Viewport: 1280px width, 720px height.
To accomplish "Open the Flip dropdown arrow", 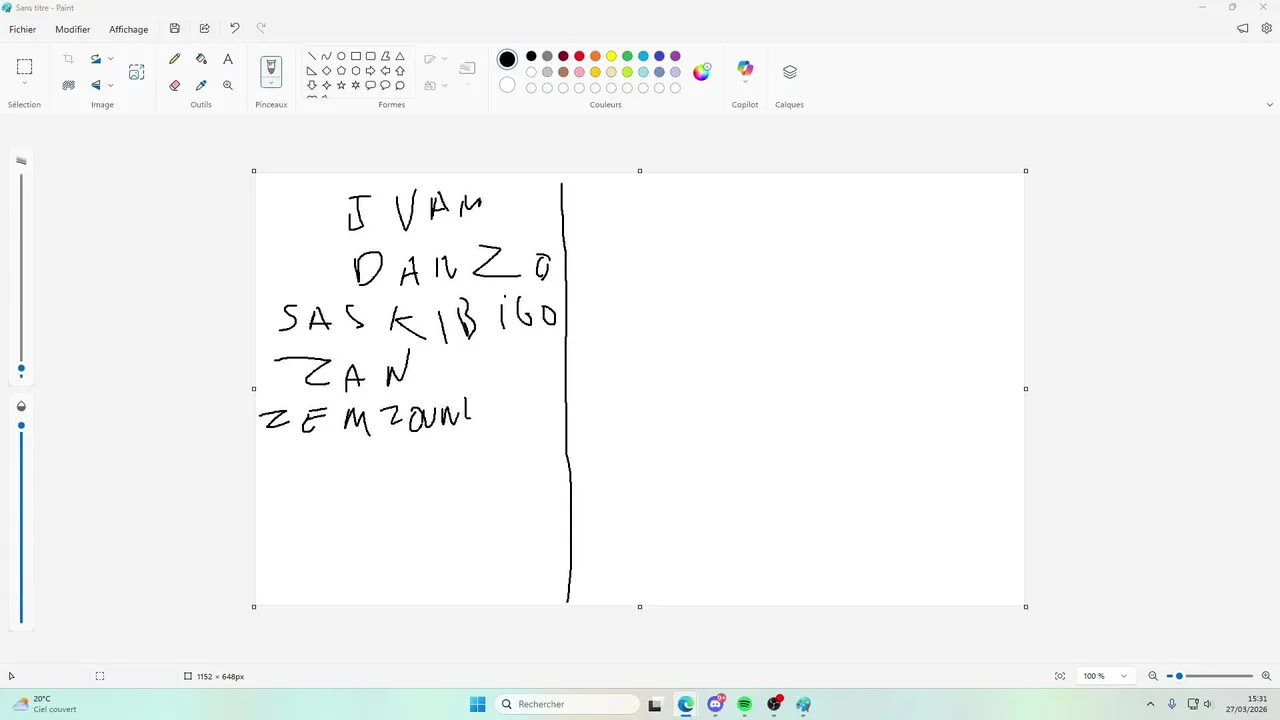I will click(110, 85).
